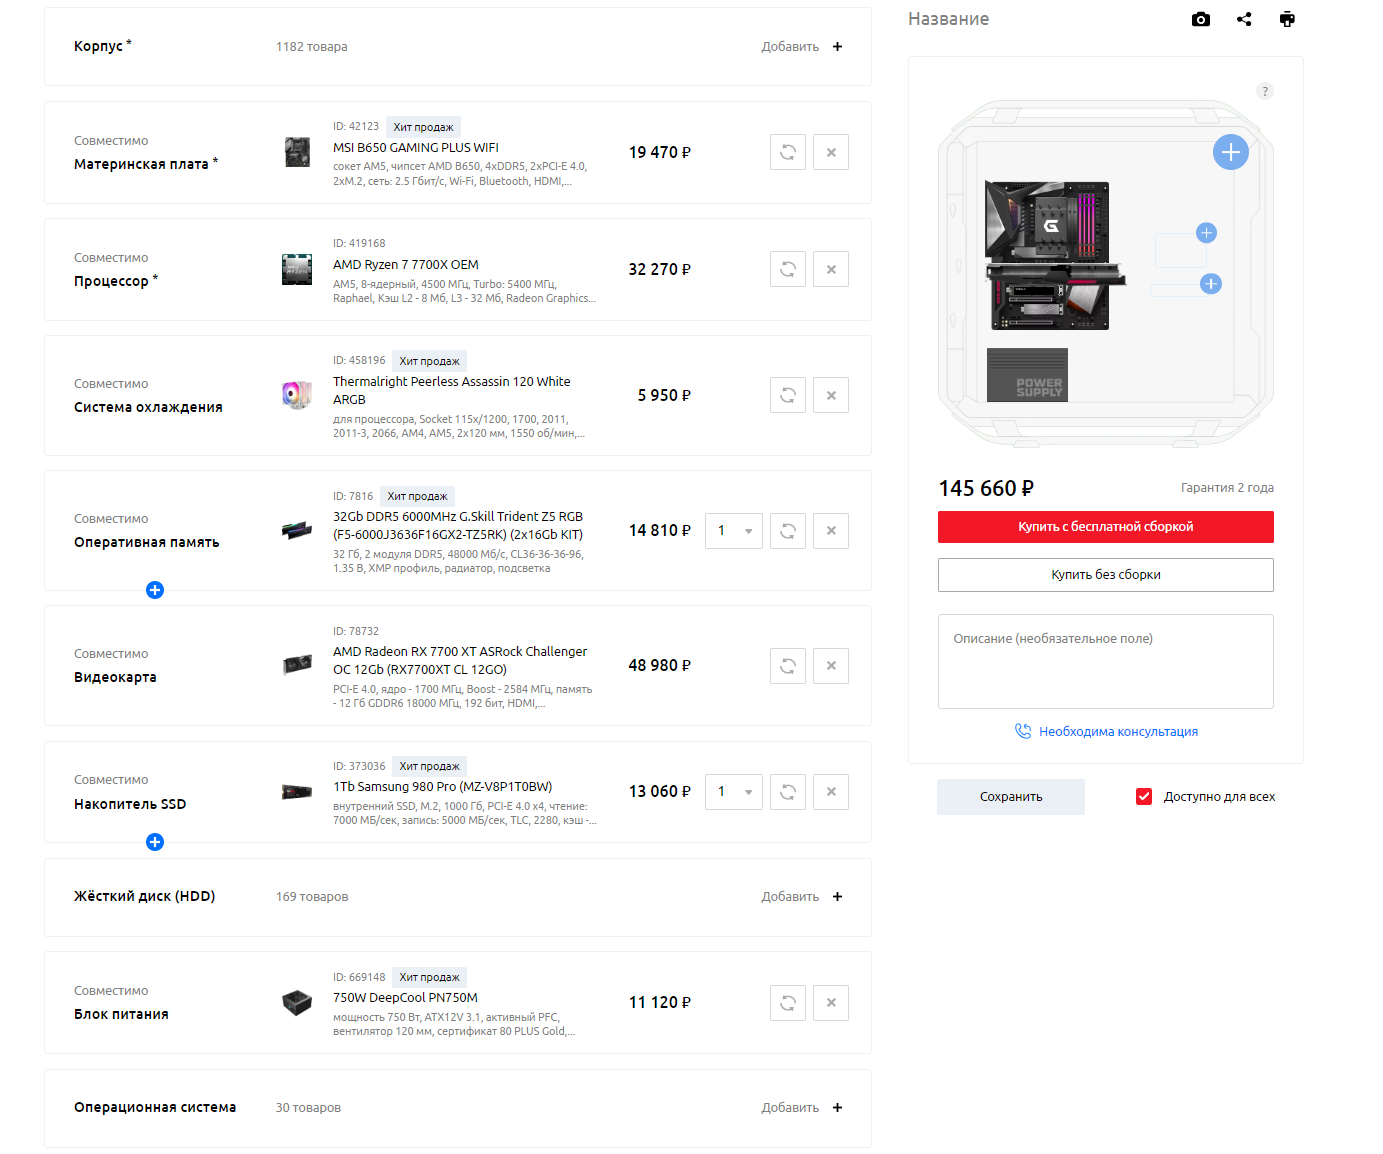Print the configuration using printer icon

[1287, 19]
